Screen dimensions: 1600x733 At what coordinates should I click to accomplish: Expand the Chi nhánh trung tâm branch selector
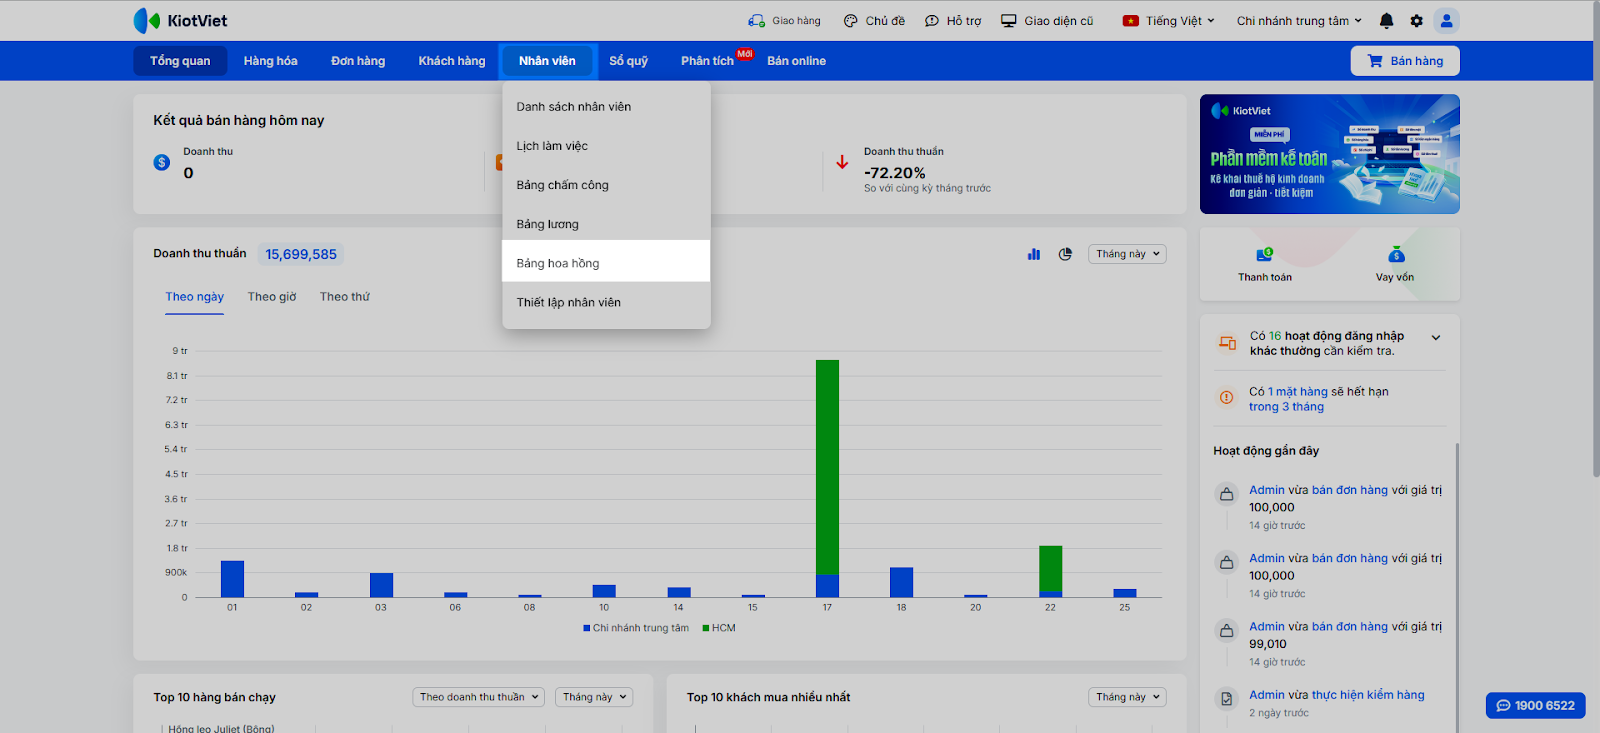click(1298, 21)
